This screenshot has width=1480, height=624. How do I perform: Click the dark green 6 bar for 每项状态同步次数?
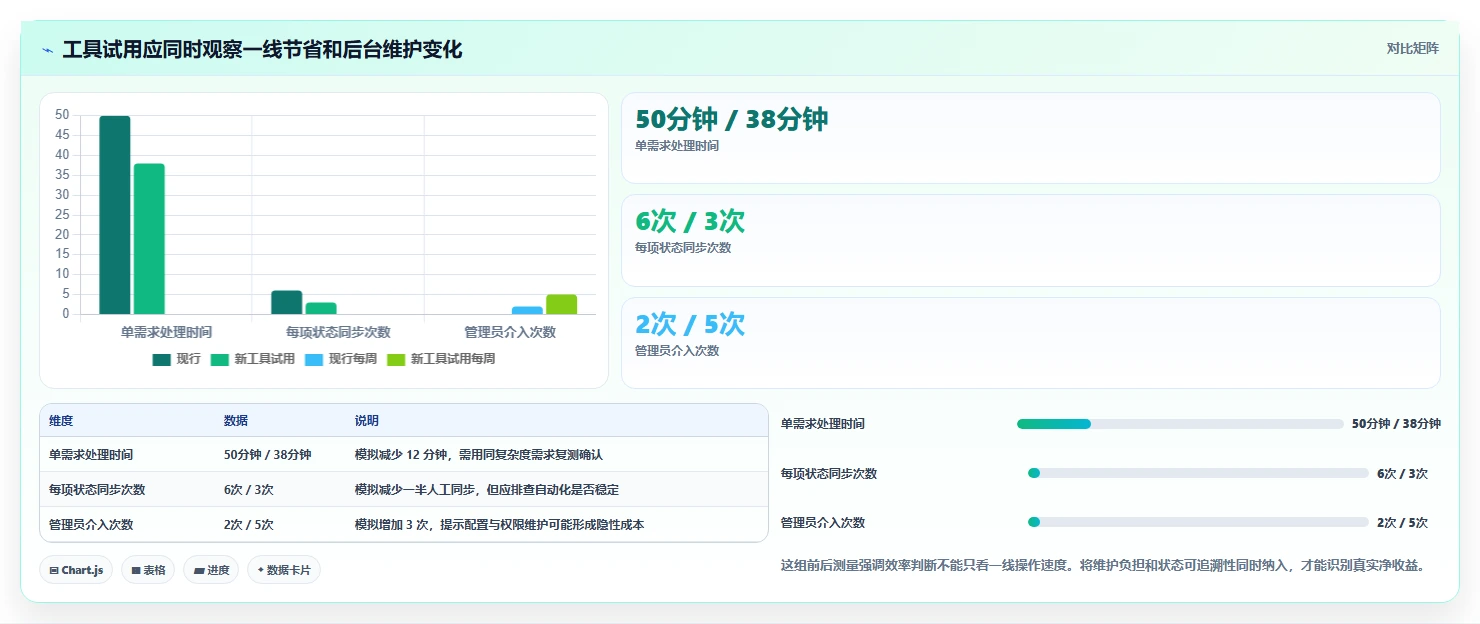pyautogui.click(x=287, y=302)
